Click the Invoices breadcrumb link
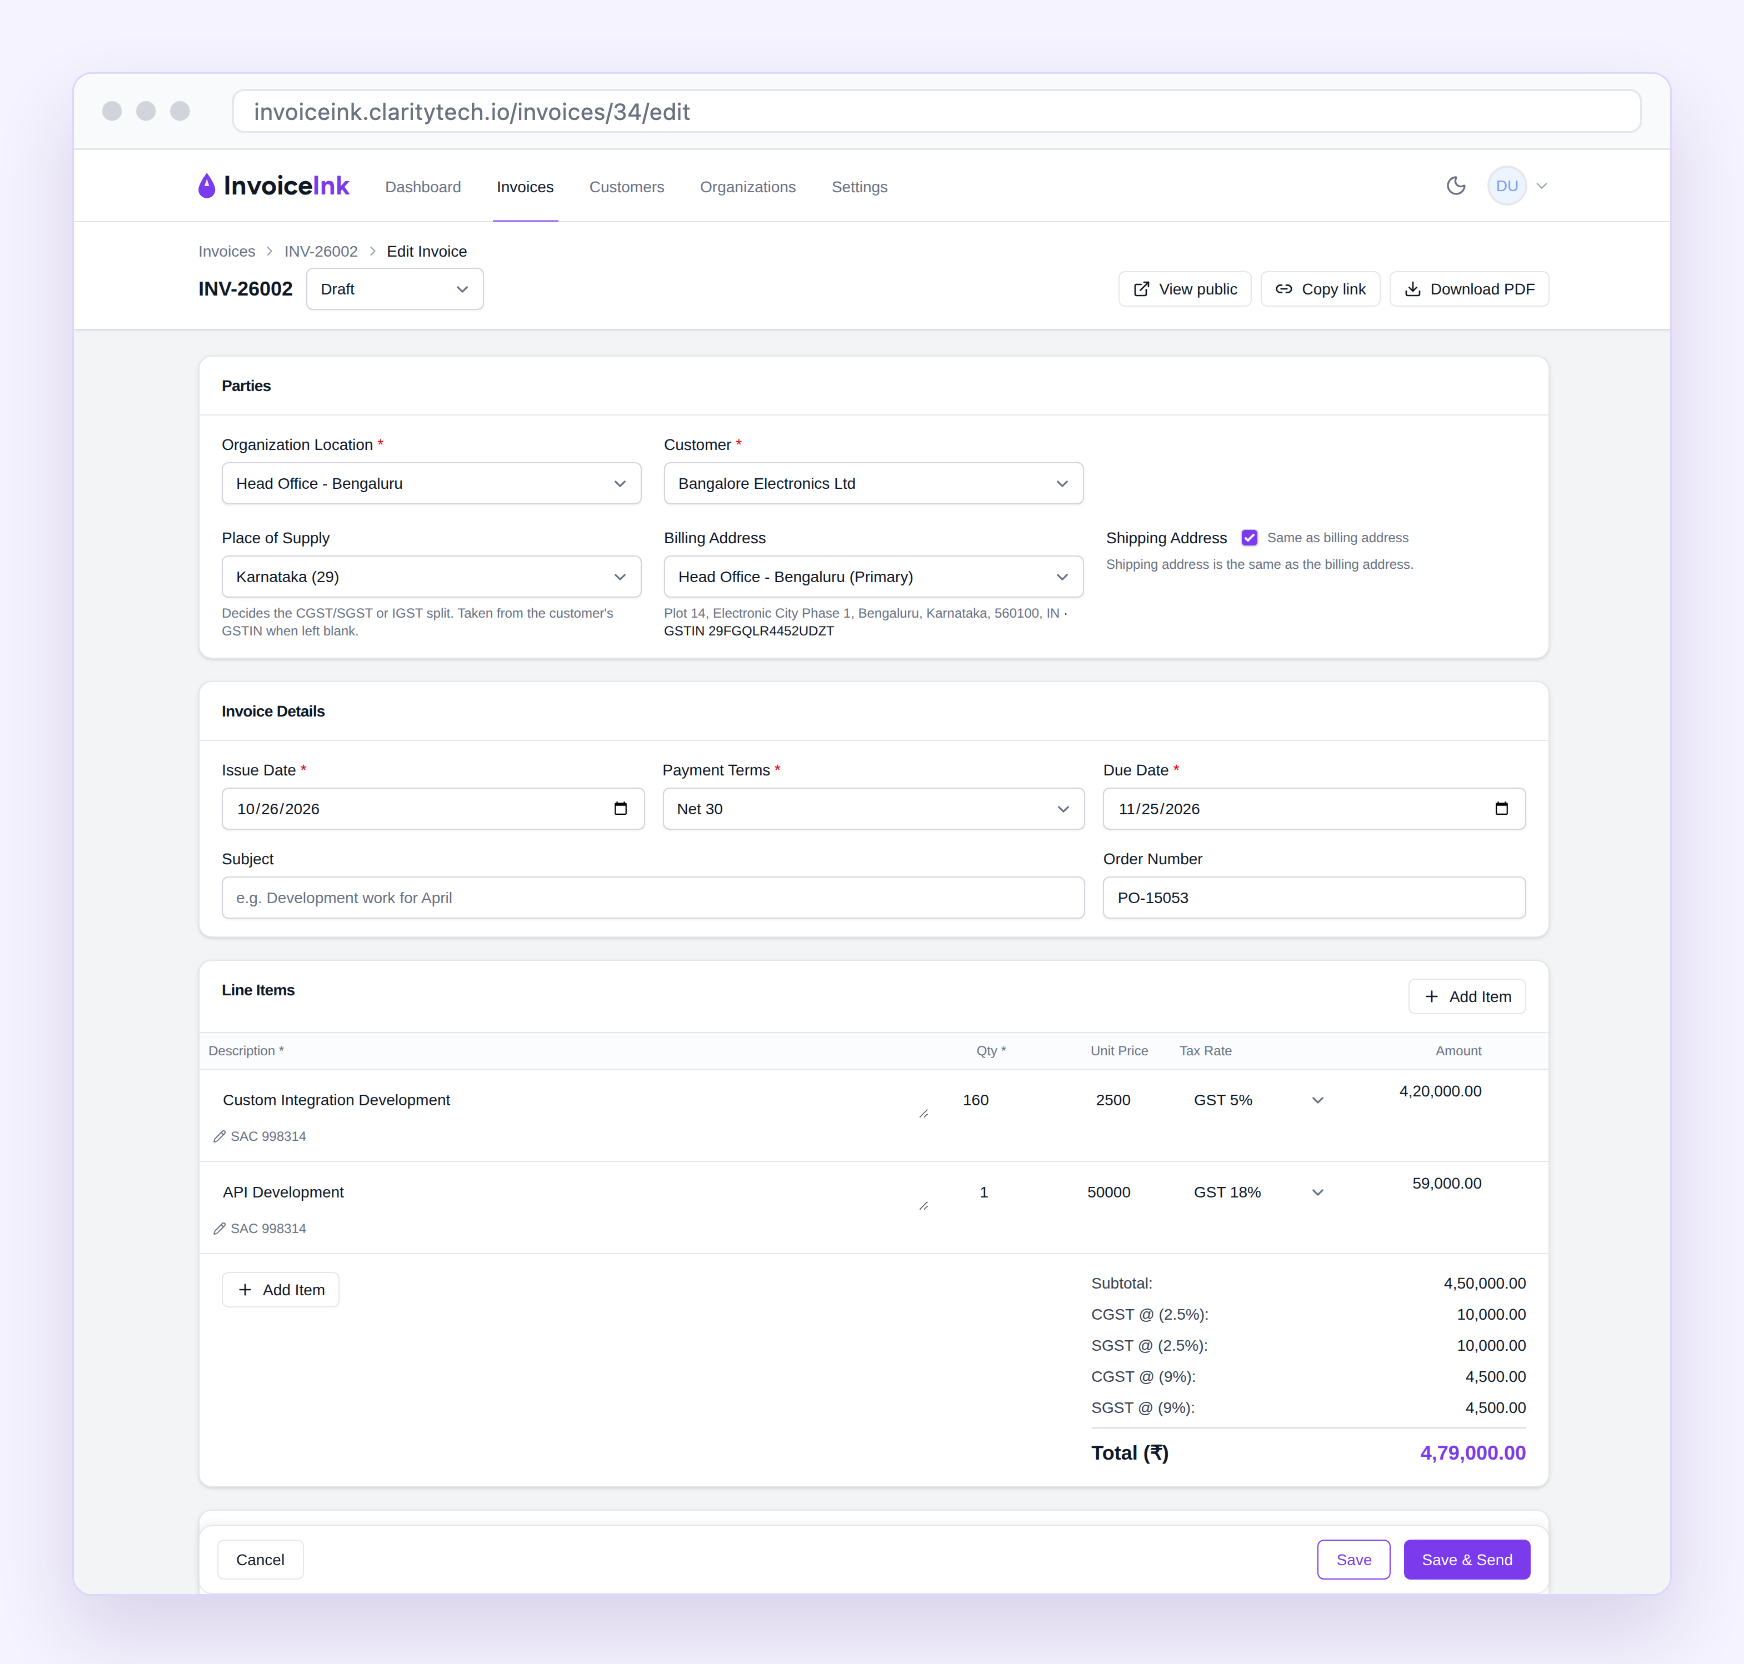1744x1664 pixels. click(226, 251)
